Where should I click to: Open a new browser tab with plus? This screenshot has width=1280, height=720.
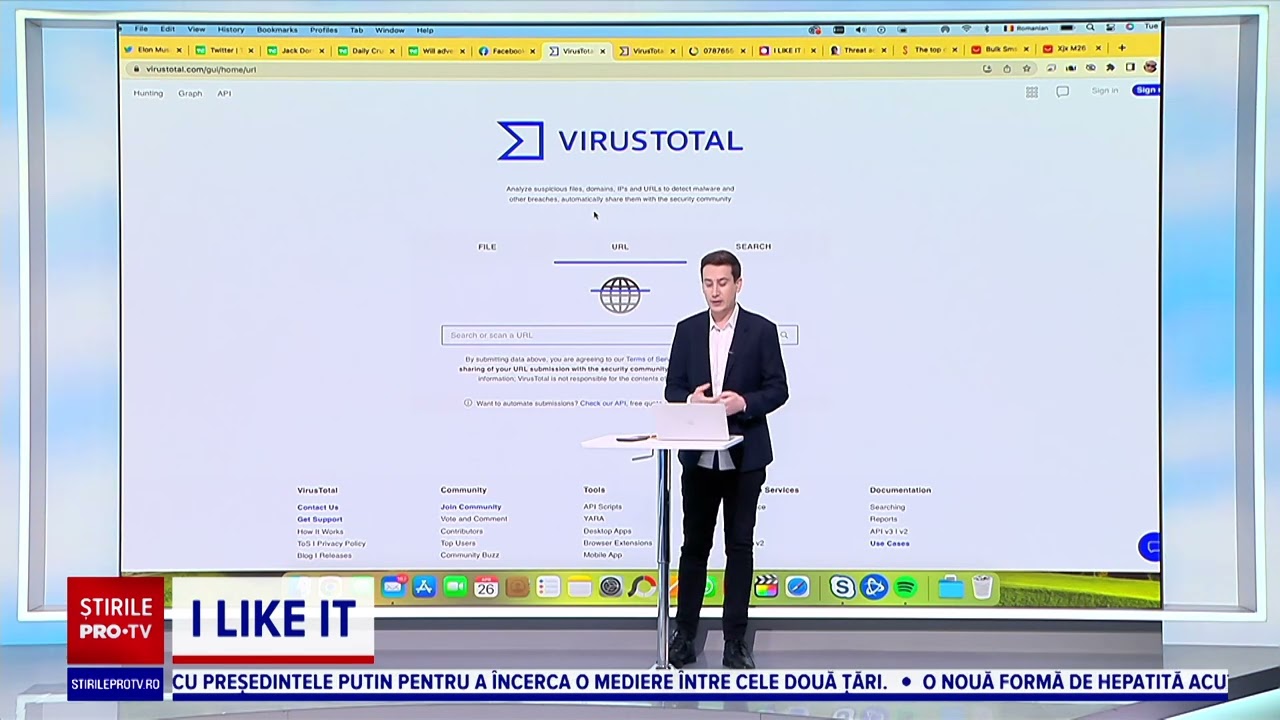tap(1121, 48)
